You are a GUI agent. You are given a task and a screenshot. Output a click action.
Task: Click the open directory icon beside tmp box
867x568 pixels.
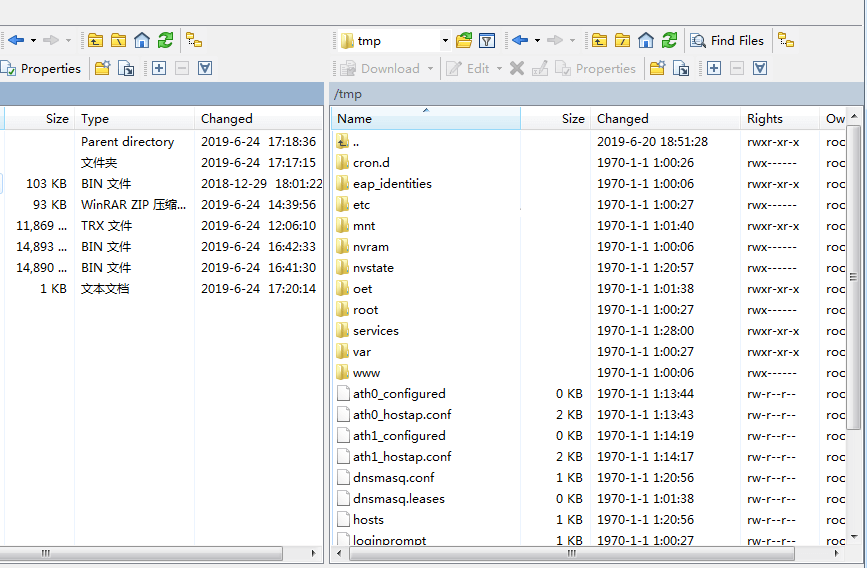[464, 41]
